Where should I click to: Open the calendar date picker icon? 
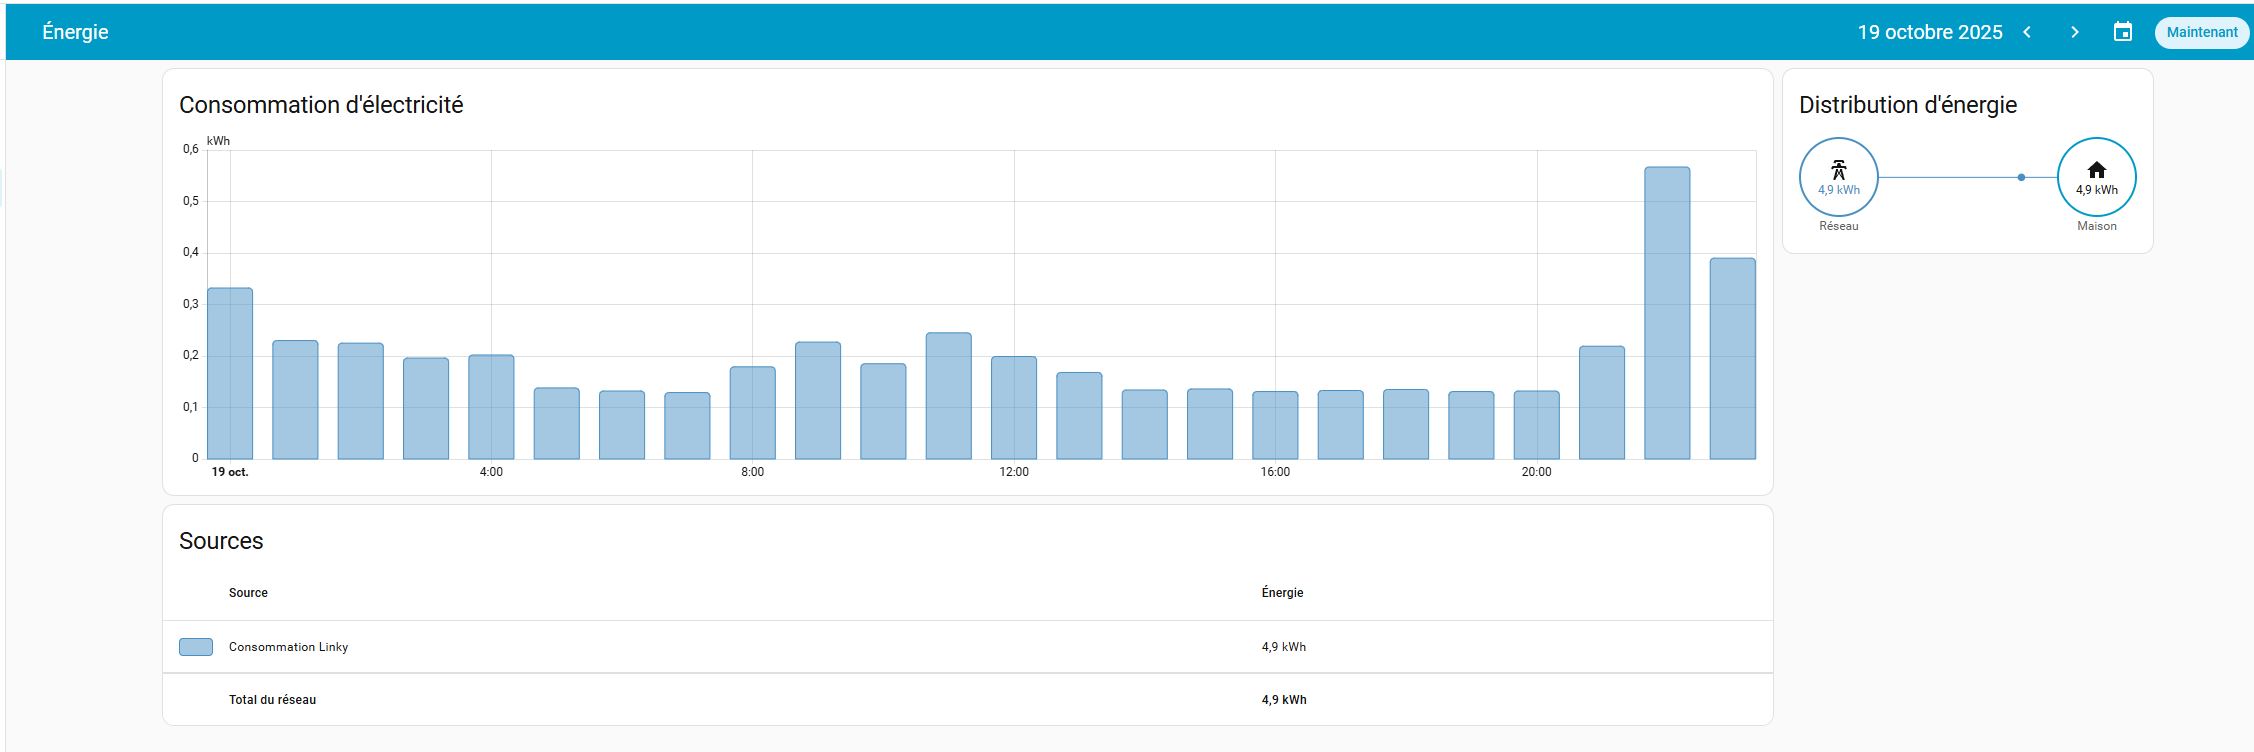tap(2122, 32)
